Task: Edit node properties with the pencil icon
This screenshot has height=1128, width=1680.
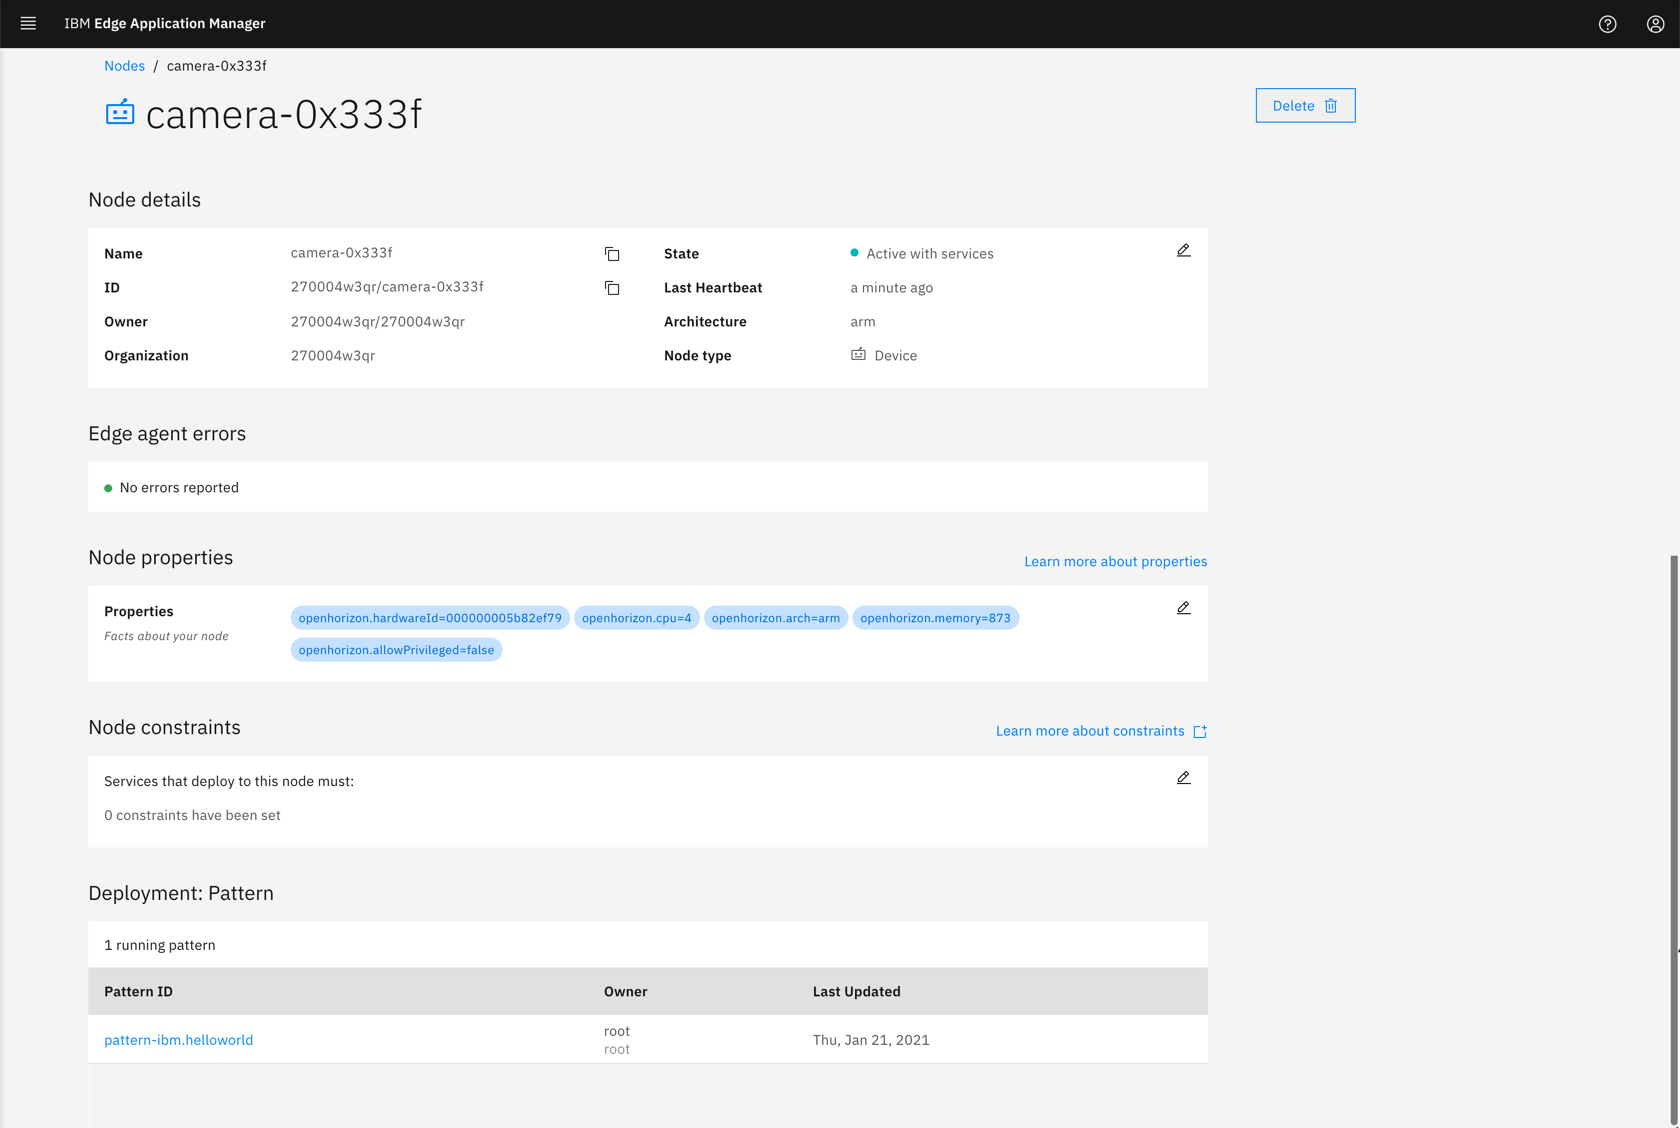Action: (x=1183, y=607)
